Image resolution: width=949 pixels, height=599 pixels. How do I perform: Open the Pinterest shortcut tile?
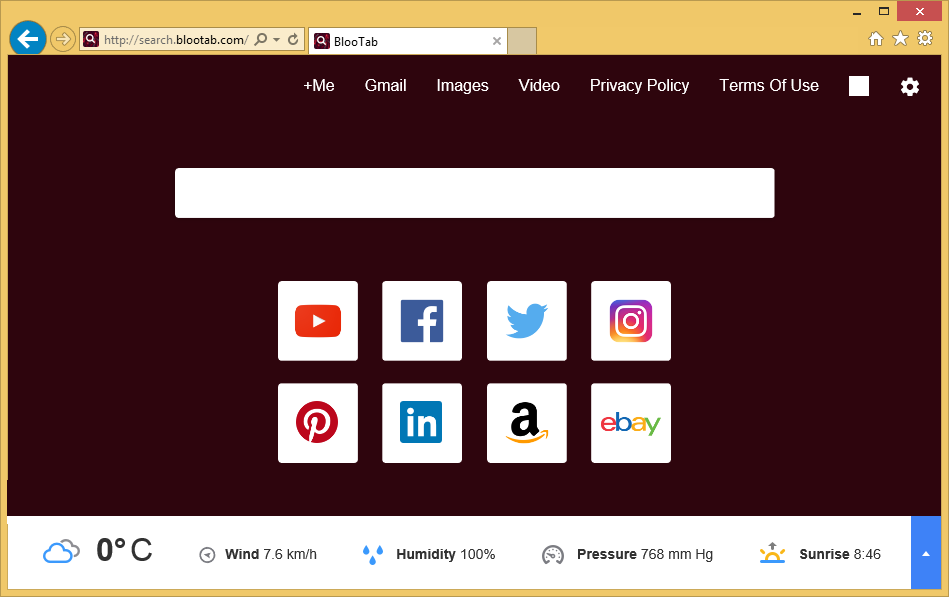(317, 423)
